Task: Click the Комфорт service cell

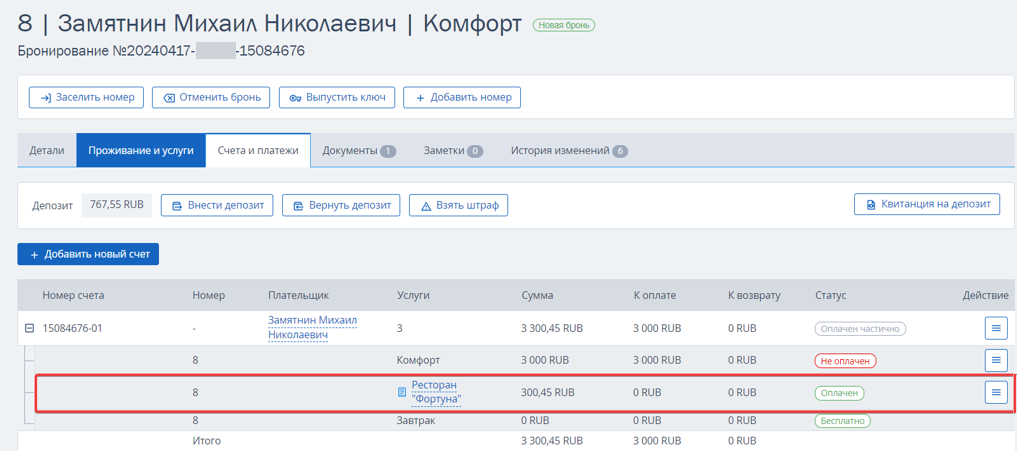Action: [x=418, y=360]
